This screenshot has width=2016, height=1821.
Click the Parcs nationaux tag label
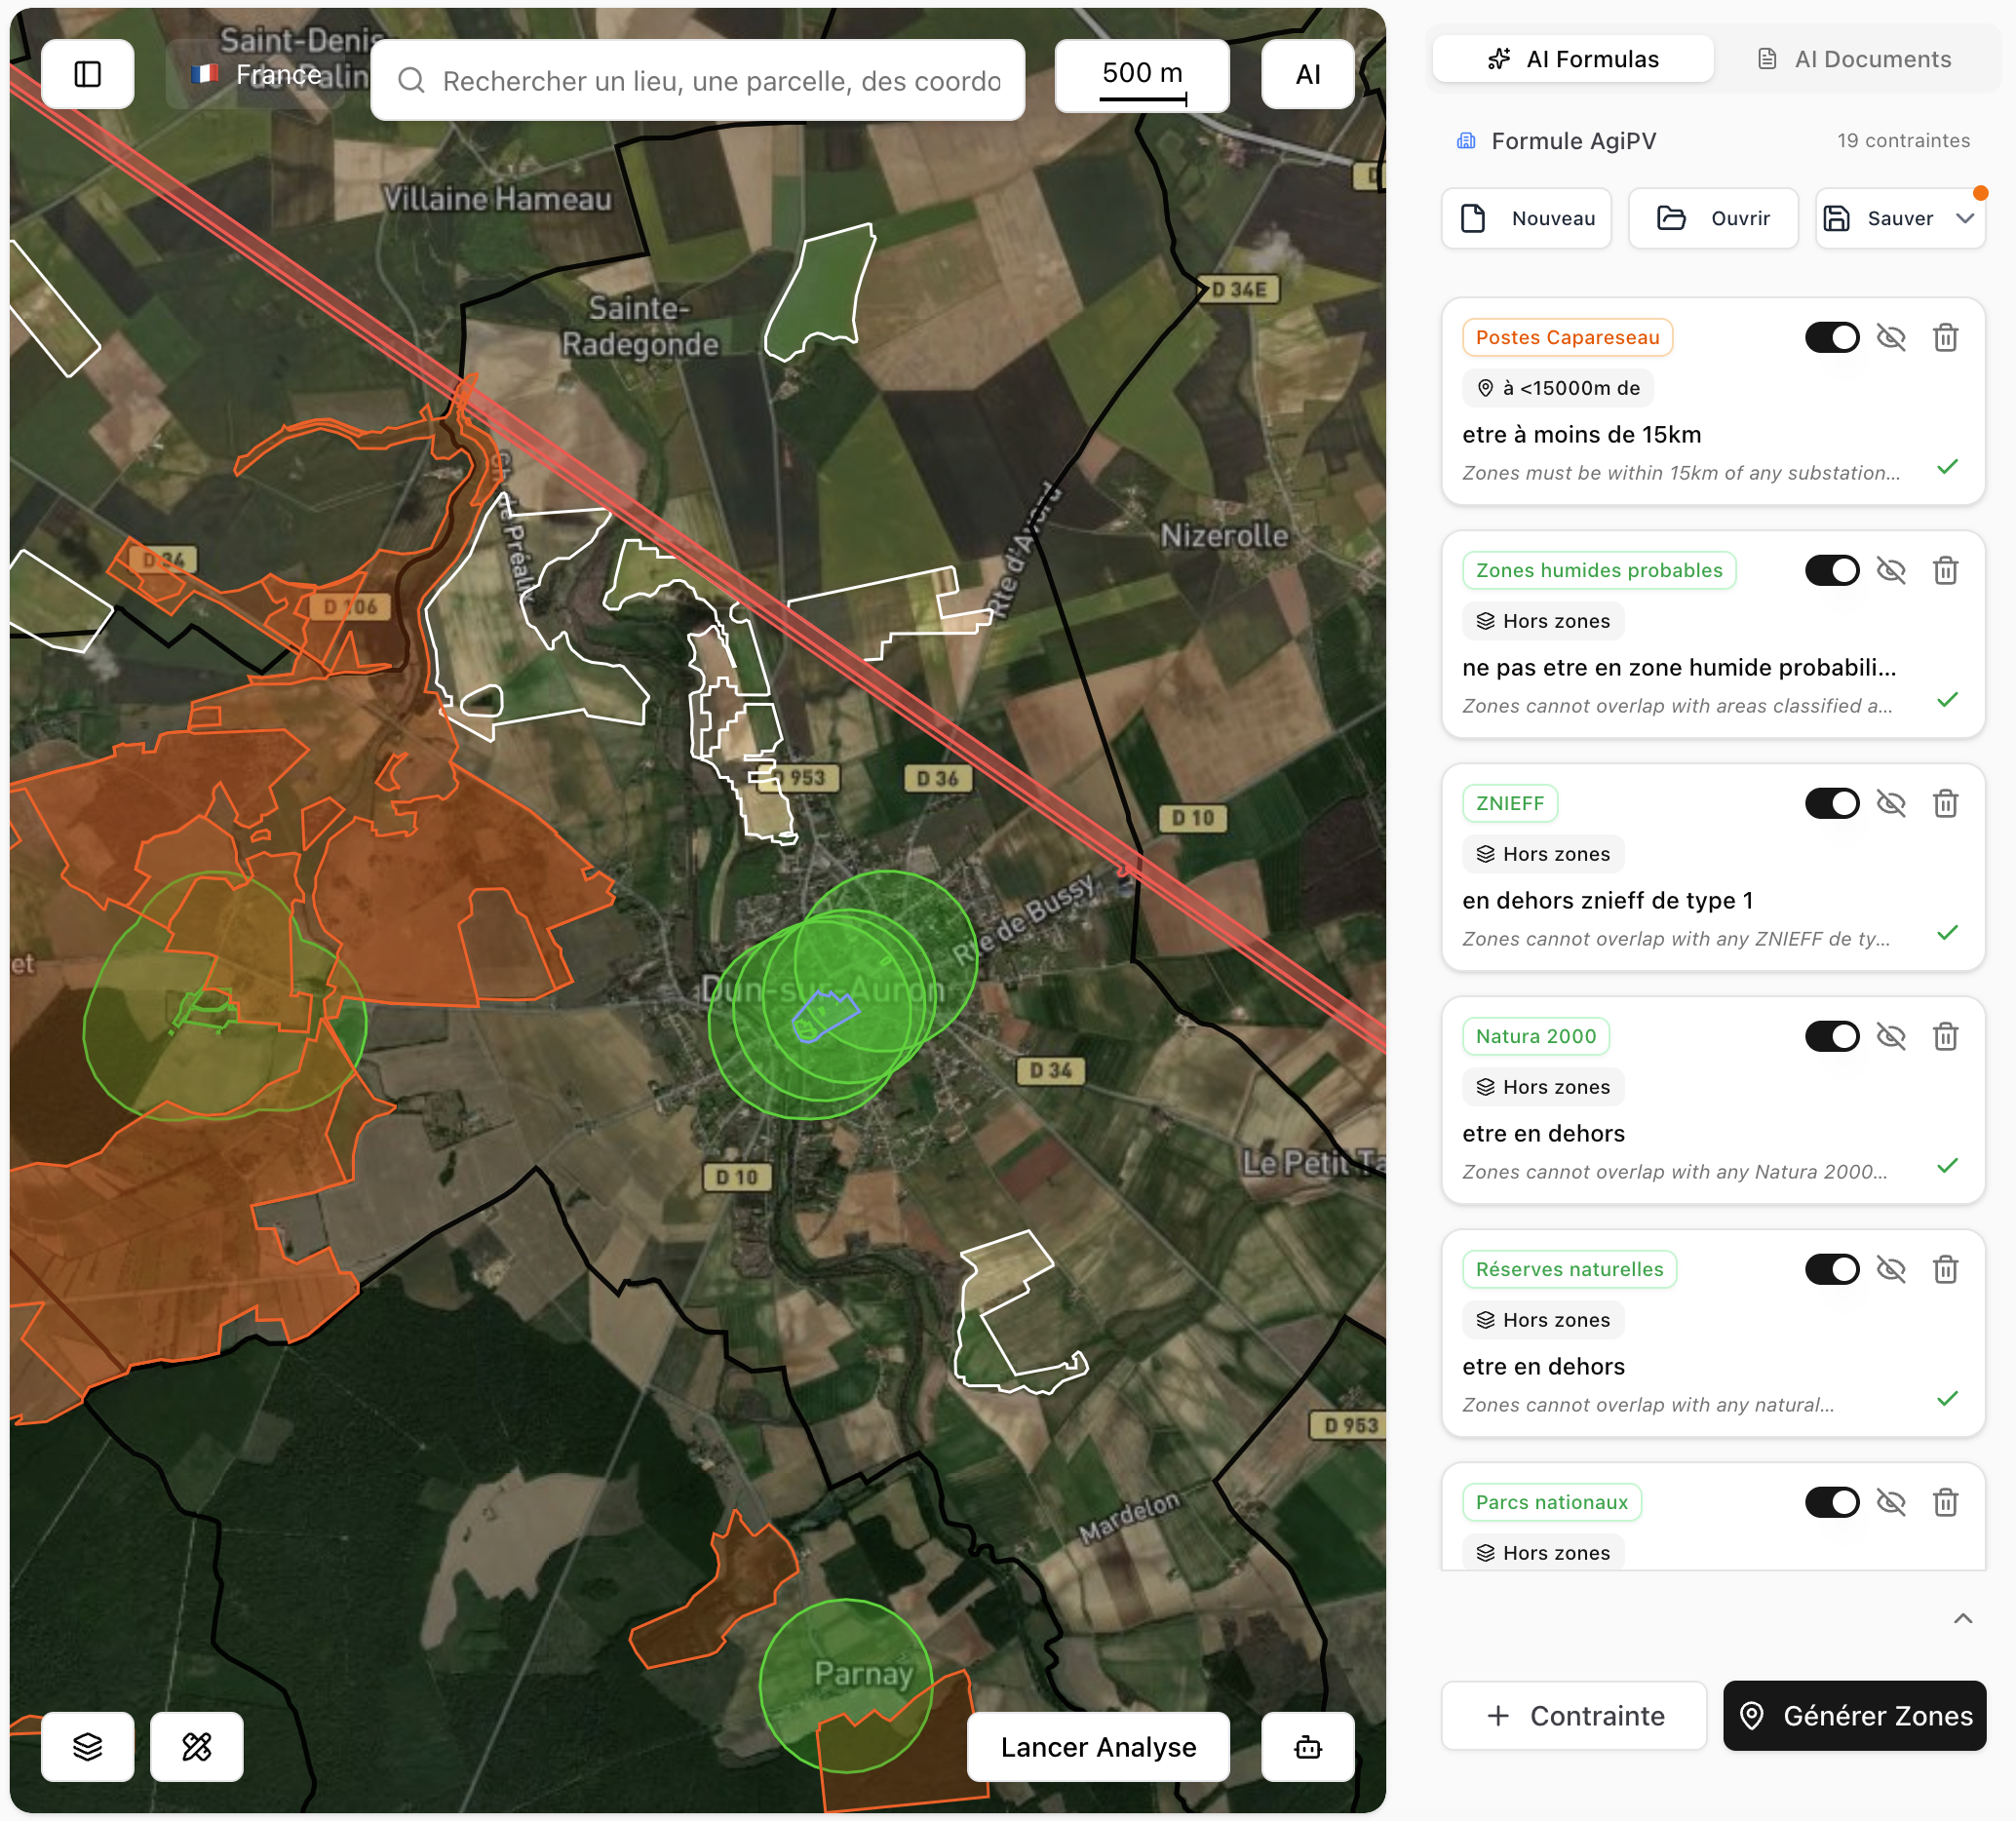(x=1552, y=1503)
